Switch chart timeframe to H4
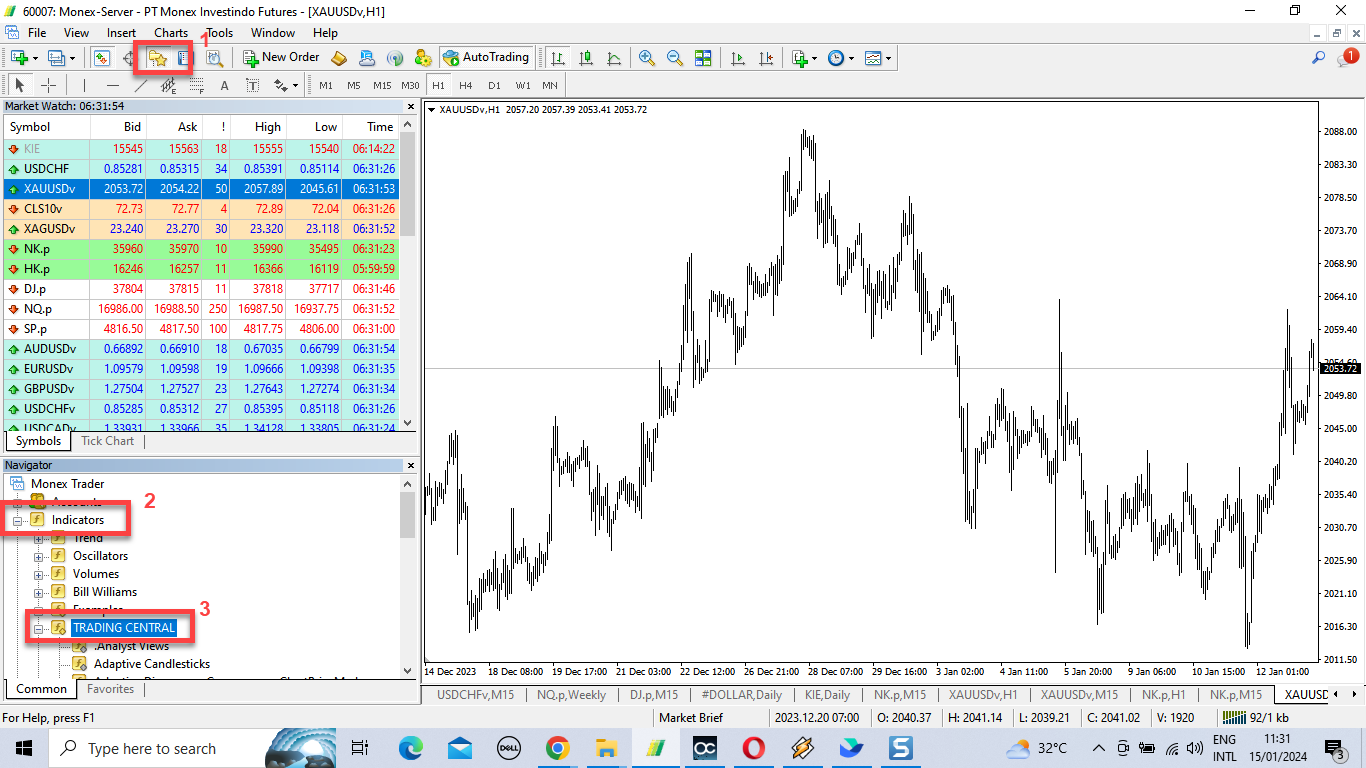Image resolution: width=1366 pixels, height=768 pixels. [466, 86]
